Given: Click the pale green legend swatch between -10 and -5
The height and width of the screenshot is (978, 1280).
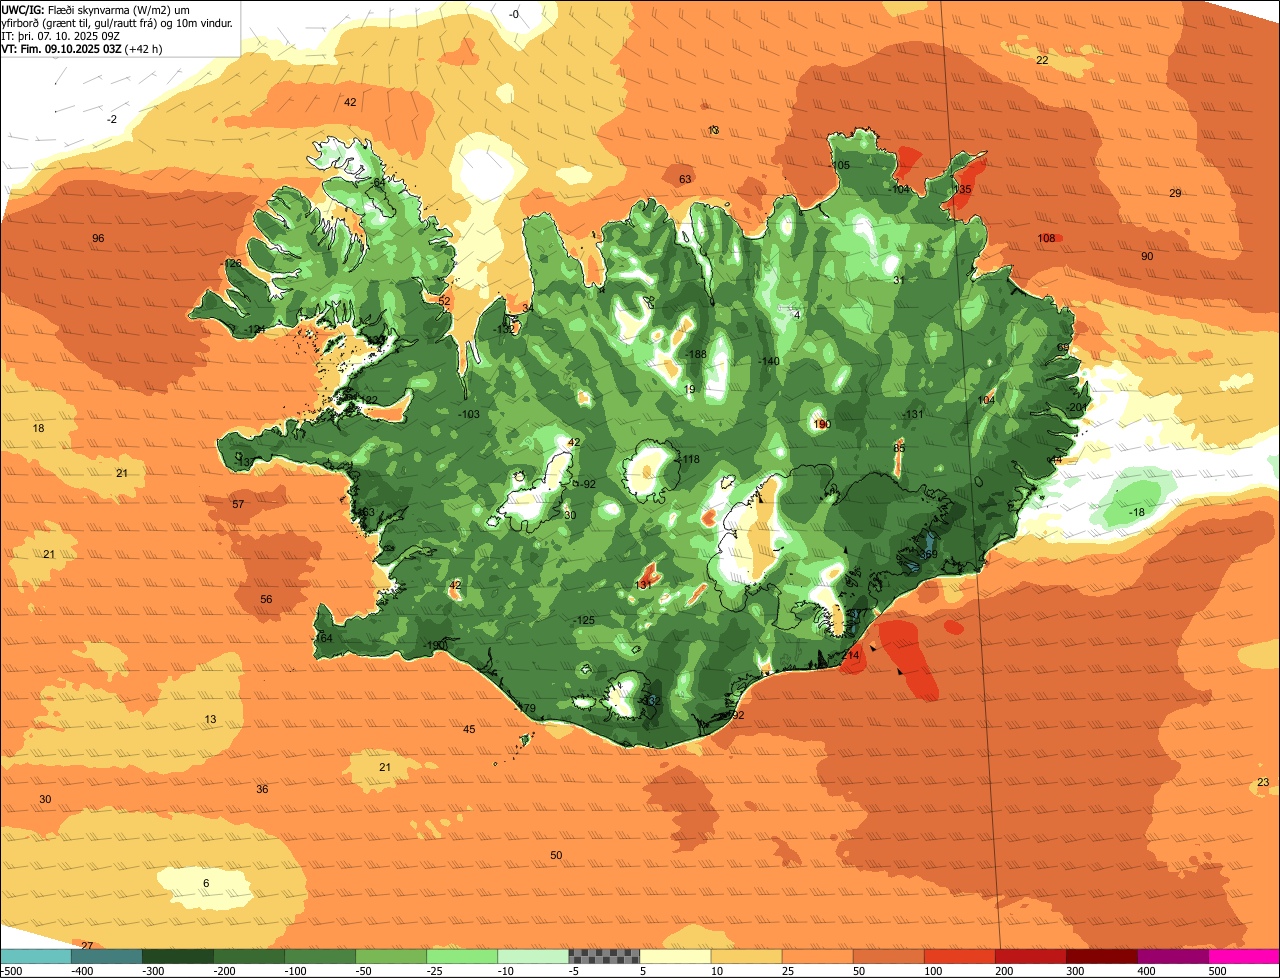Looking at the screenshot, I should coord(533,956).
